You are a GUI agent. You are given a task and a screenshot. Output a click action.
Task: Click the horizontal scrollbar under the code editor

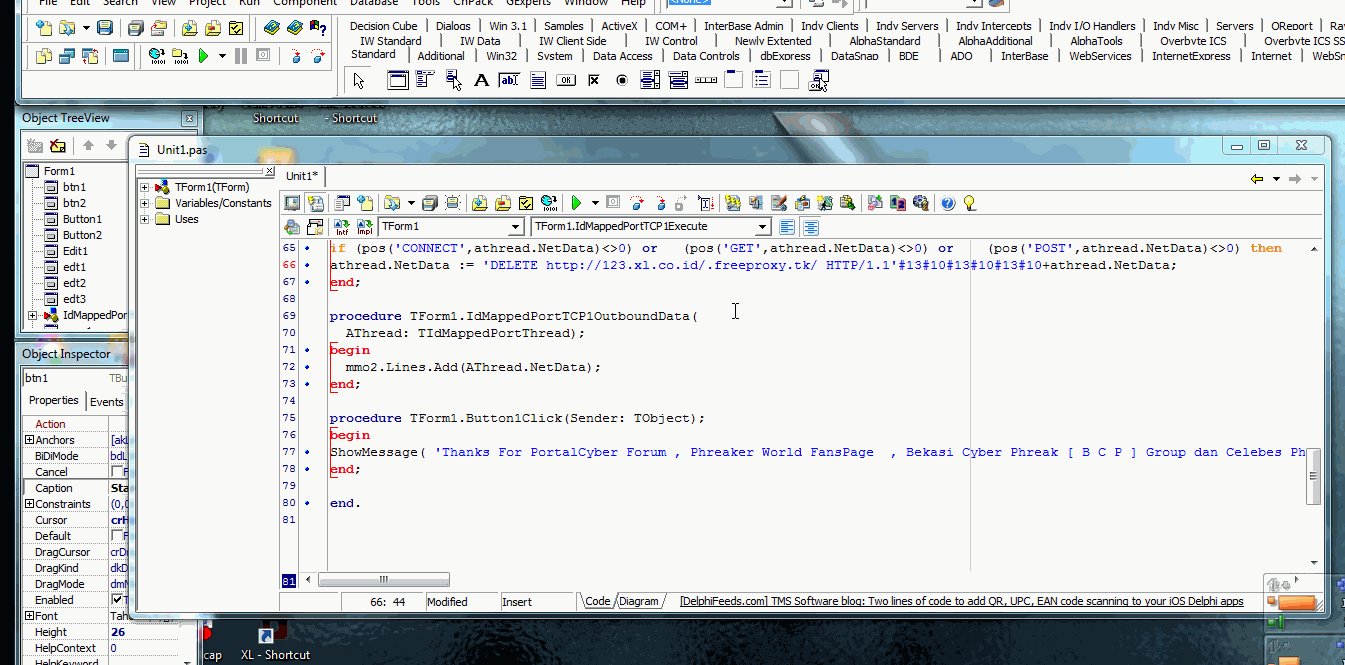tap(383, 580)
